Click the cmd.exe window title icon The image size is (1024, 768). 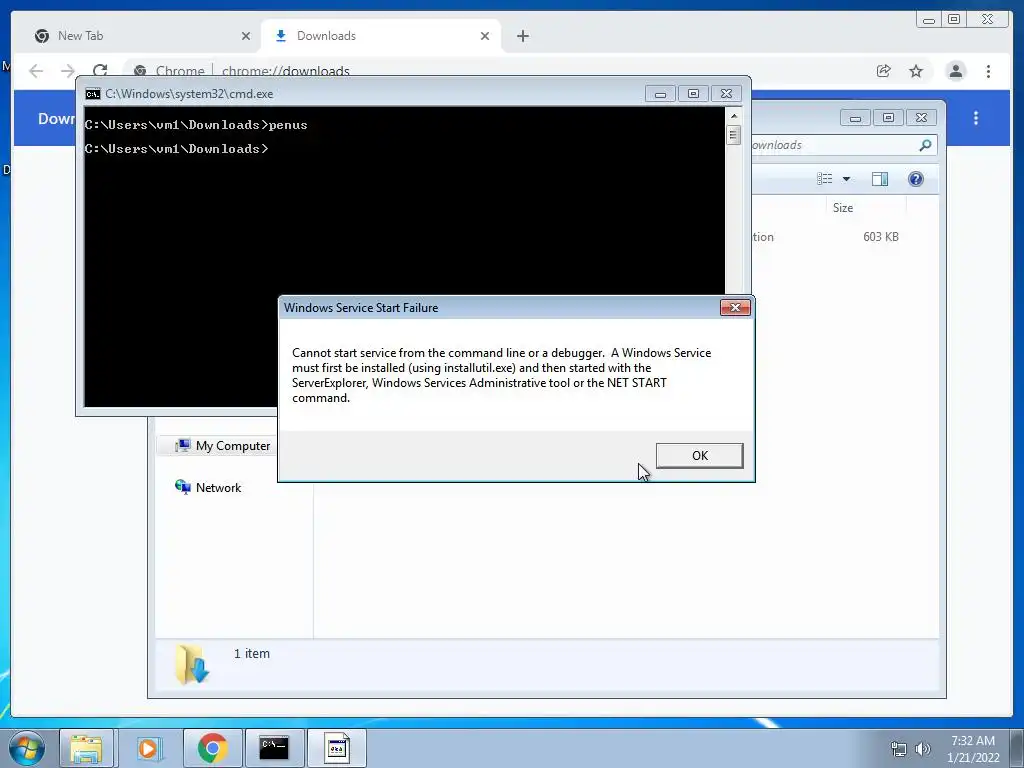[93, 93]
